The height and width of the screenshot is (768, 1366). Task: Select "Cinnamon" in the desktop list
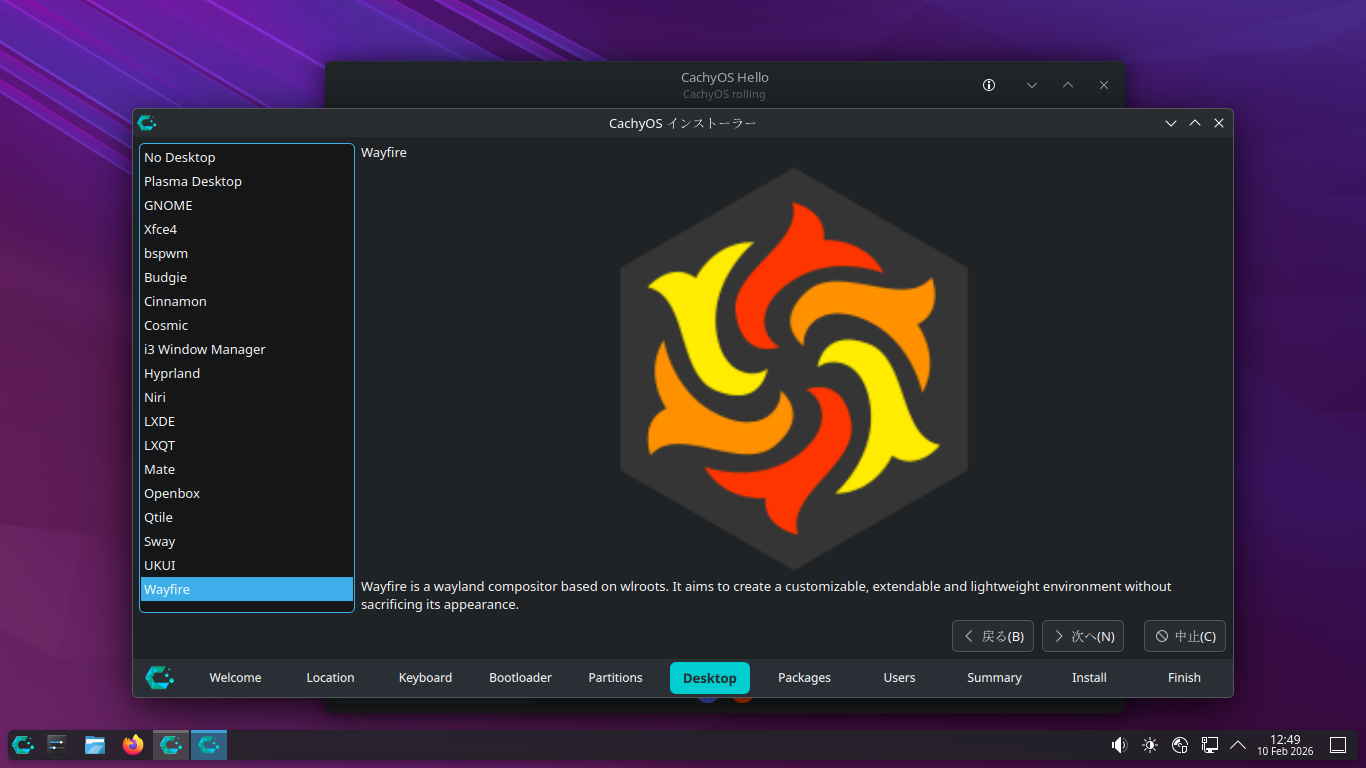[247, 301]
